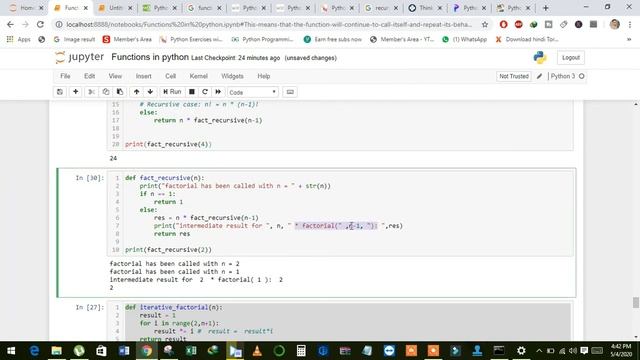Open Word from the taskbar
The height and width of the screenshot is (360, 640).
point(124,351)
